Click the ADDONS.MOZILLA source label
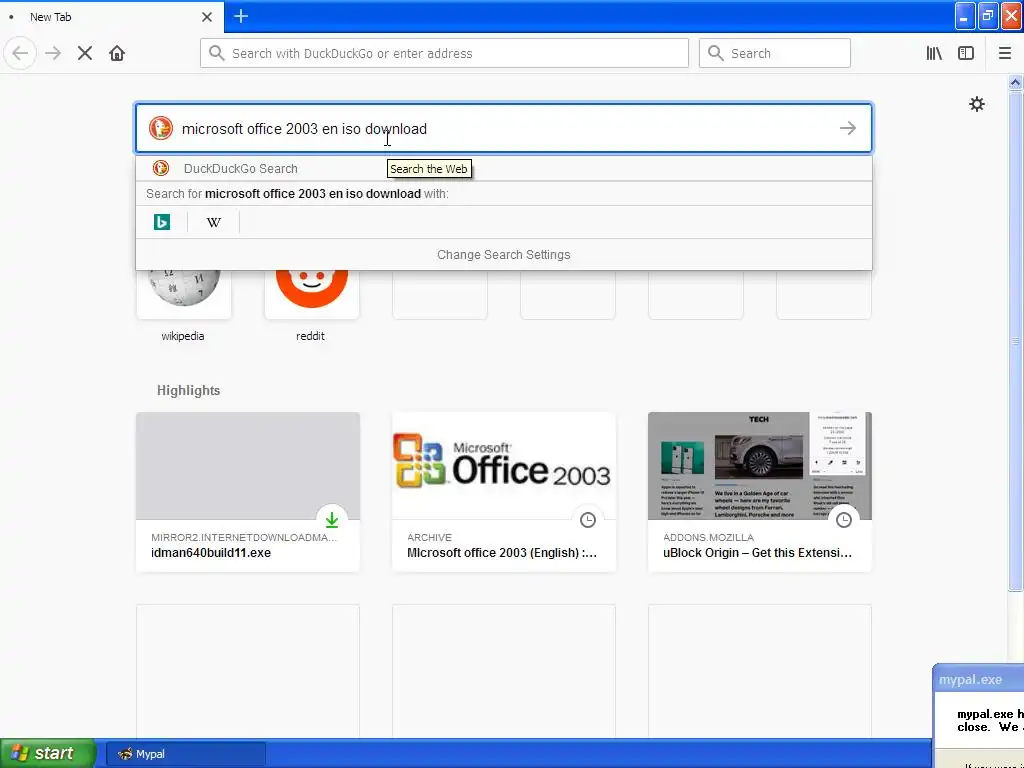Screen dimensions: 1024x768 [709, 537]
